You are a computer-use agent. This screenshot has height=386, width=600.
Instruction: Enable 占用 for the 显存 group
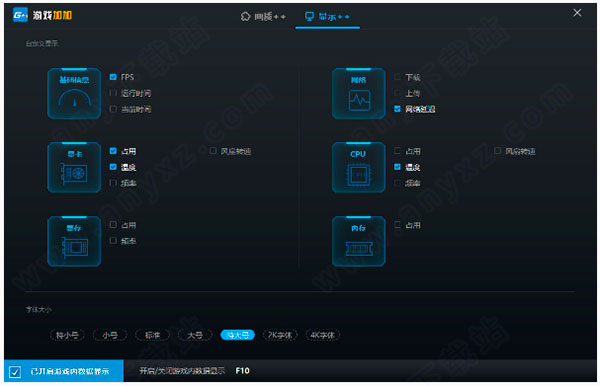point(113,225)
